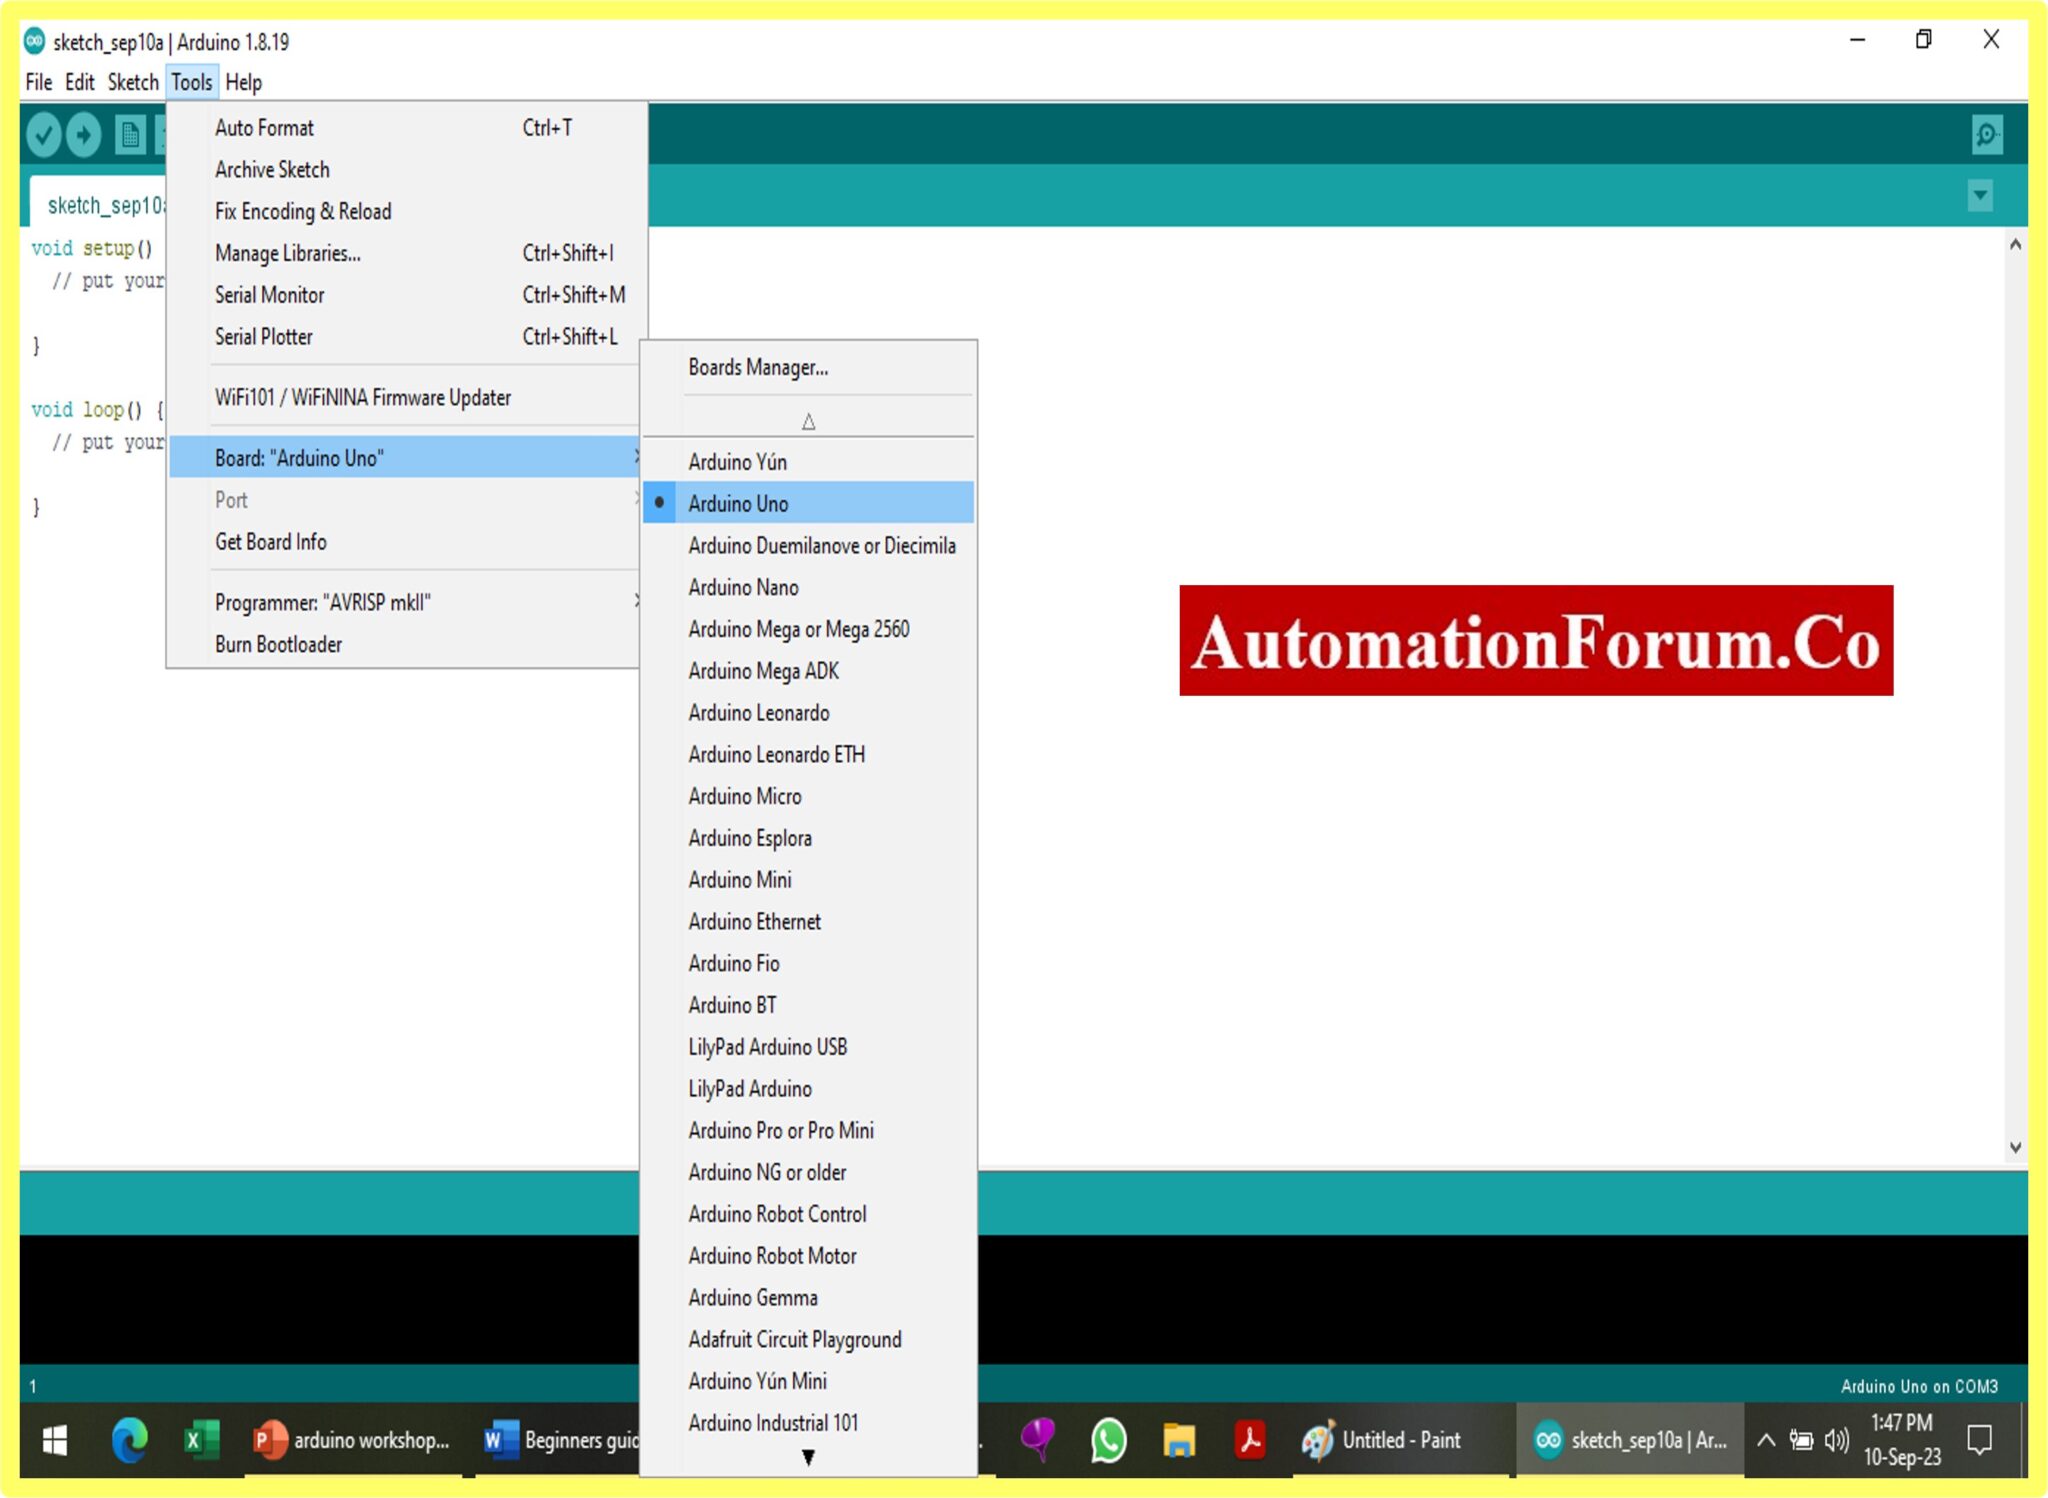Choose Auto Format menu entry
The height and width of the screenshot is (1498, 2048).
(x=405, y=128)
